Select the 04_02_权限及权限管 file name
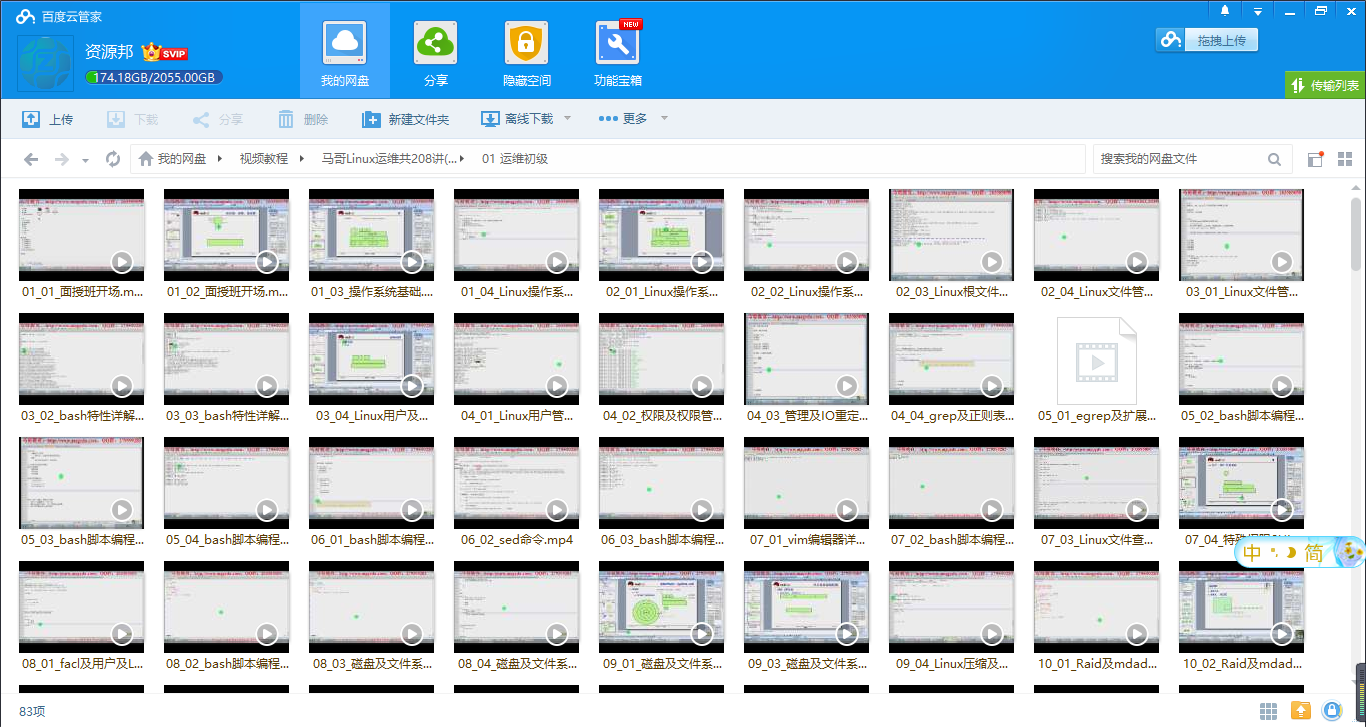Viewport: 1366px width, 727px height. coord(662,416)
